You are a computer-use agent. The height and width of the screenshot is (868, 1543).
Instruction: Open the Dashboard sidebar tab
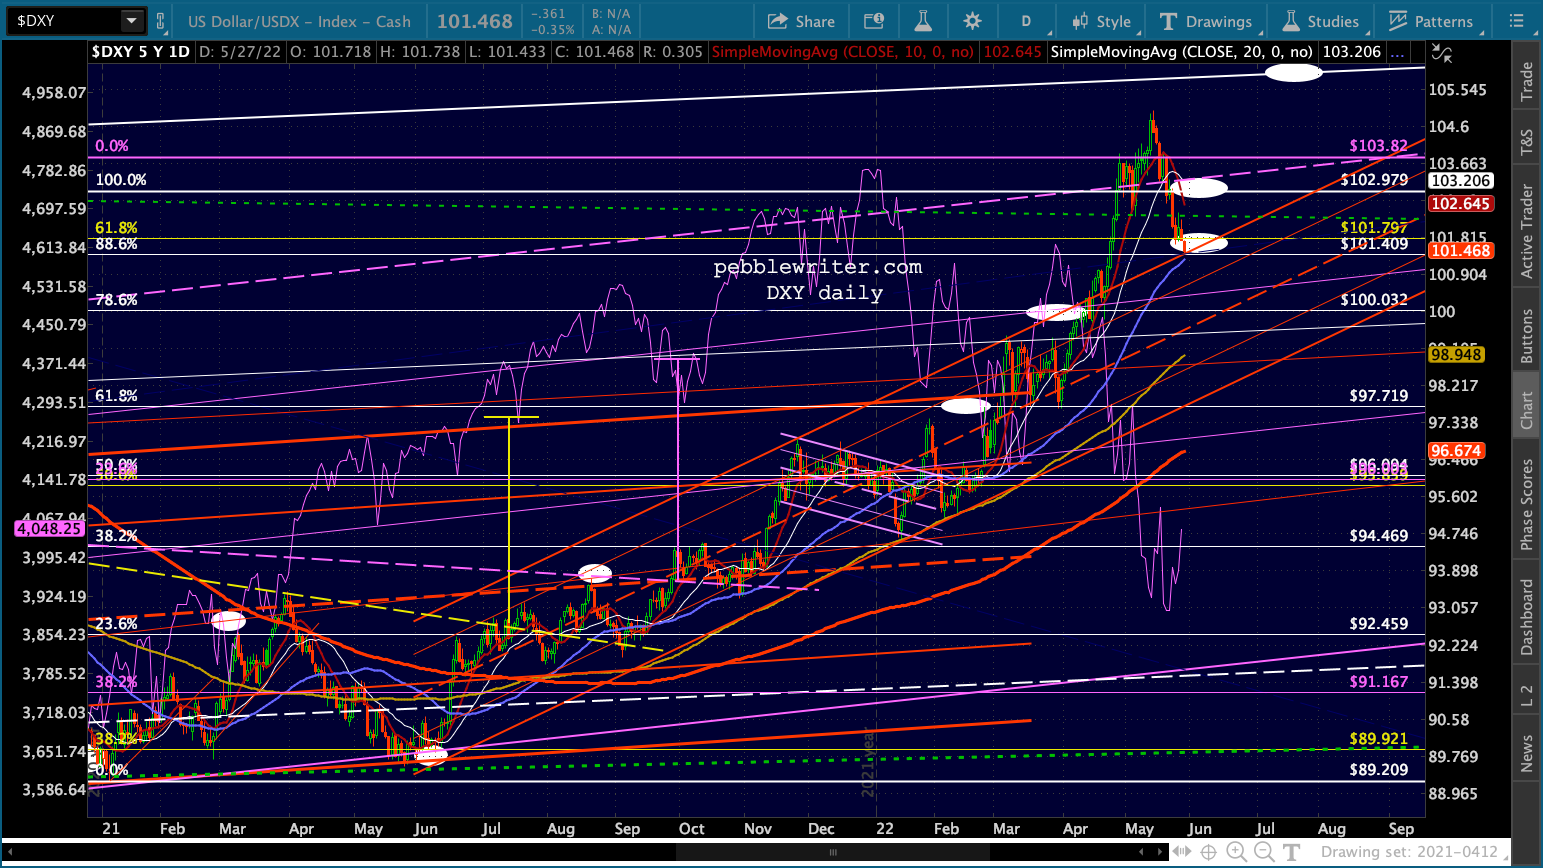point(1527,617)
